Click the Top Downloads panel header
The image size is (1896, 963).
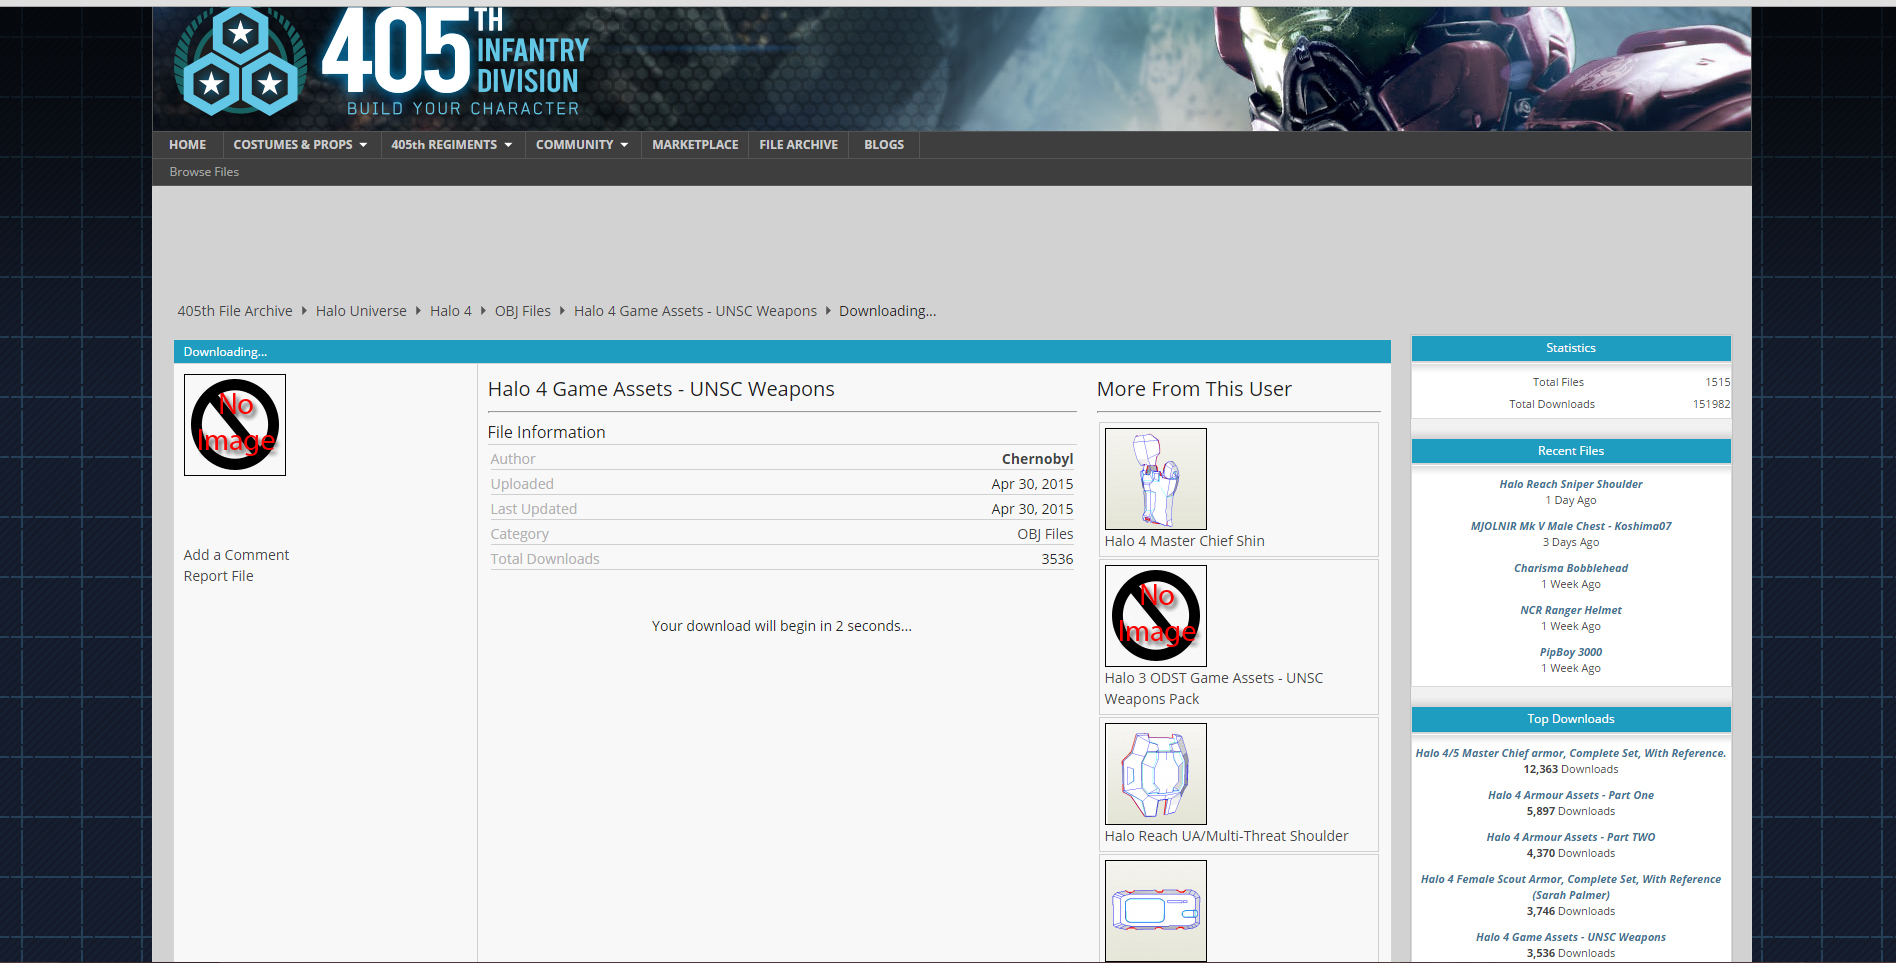point(1570,719)
